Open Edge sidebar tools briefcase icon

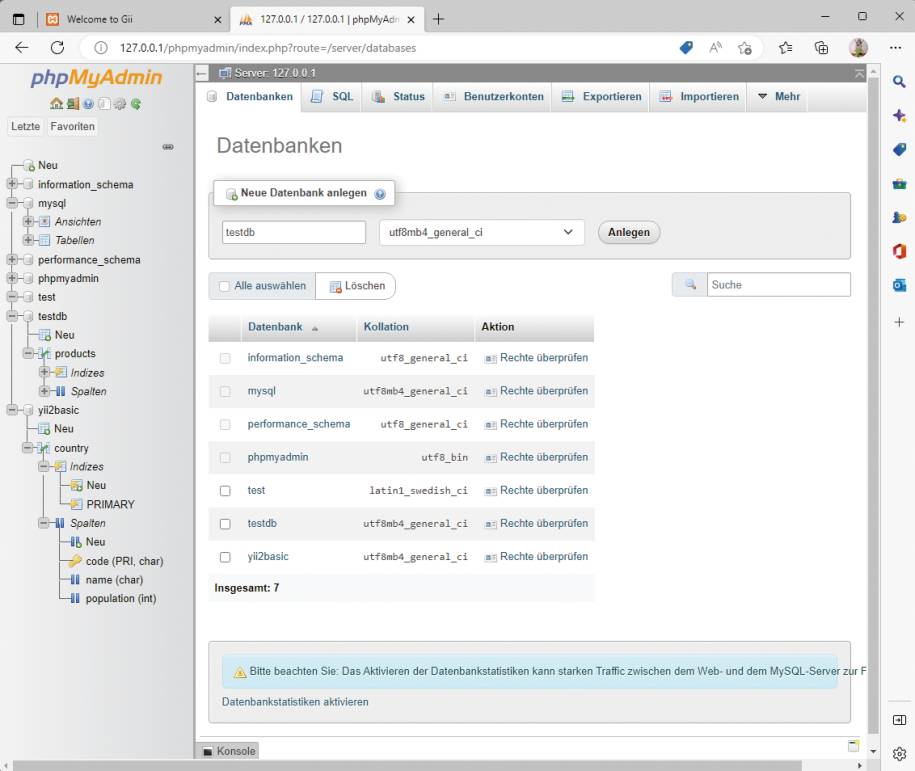point(899,184)
